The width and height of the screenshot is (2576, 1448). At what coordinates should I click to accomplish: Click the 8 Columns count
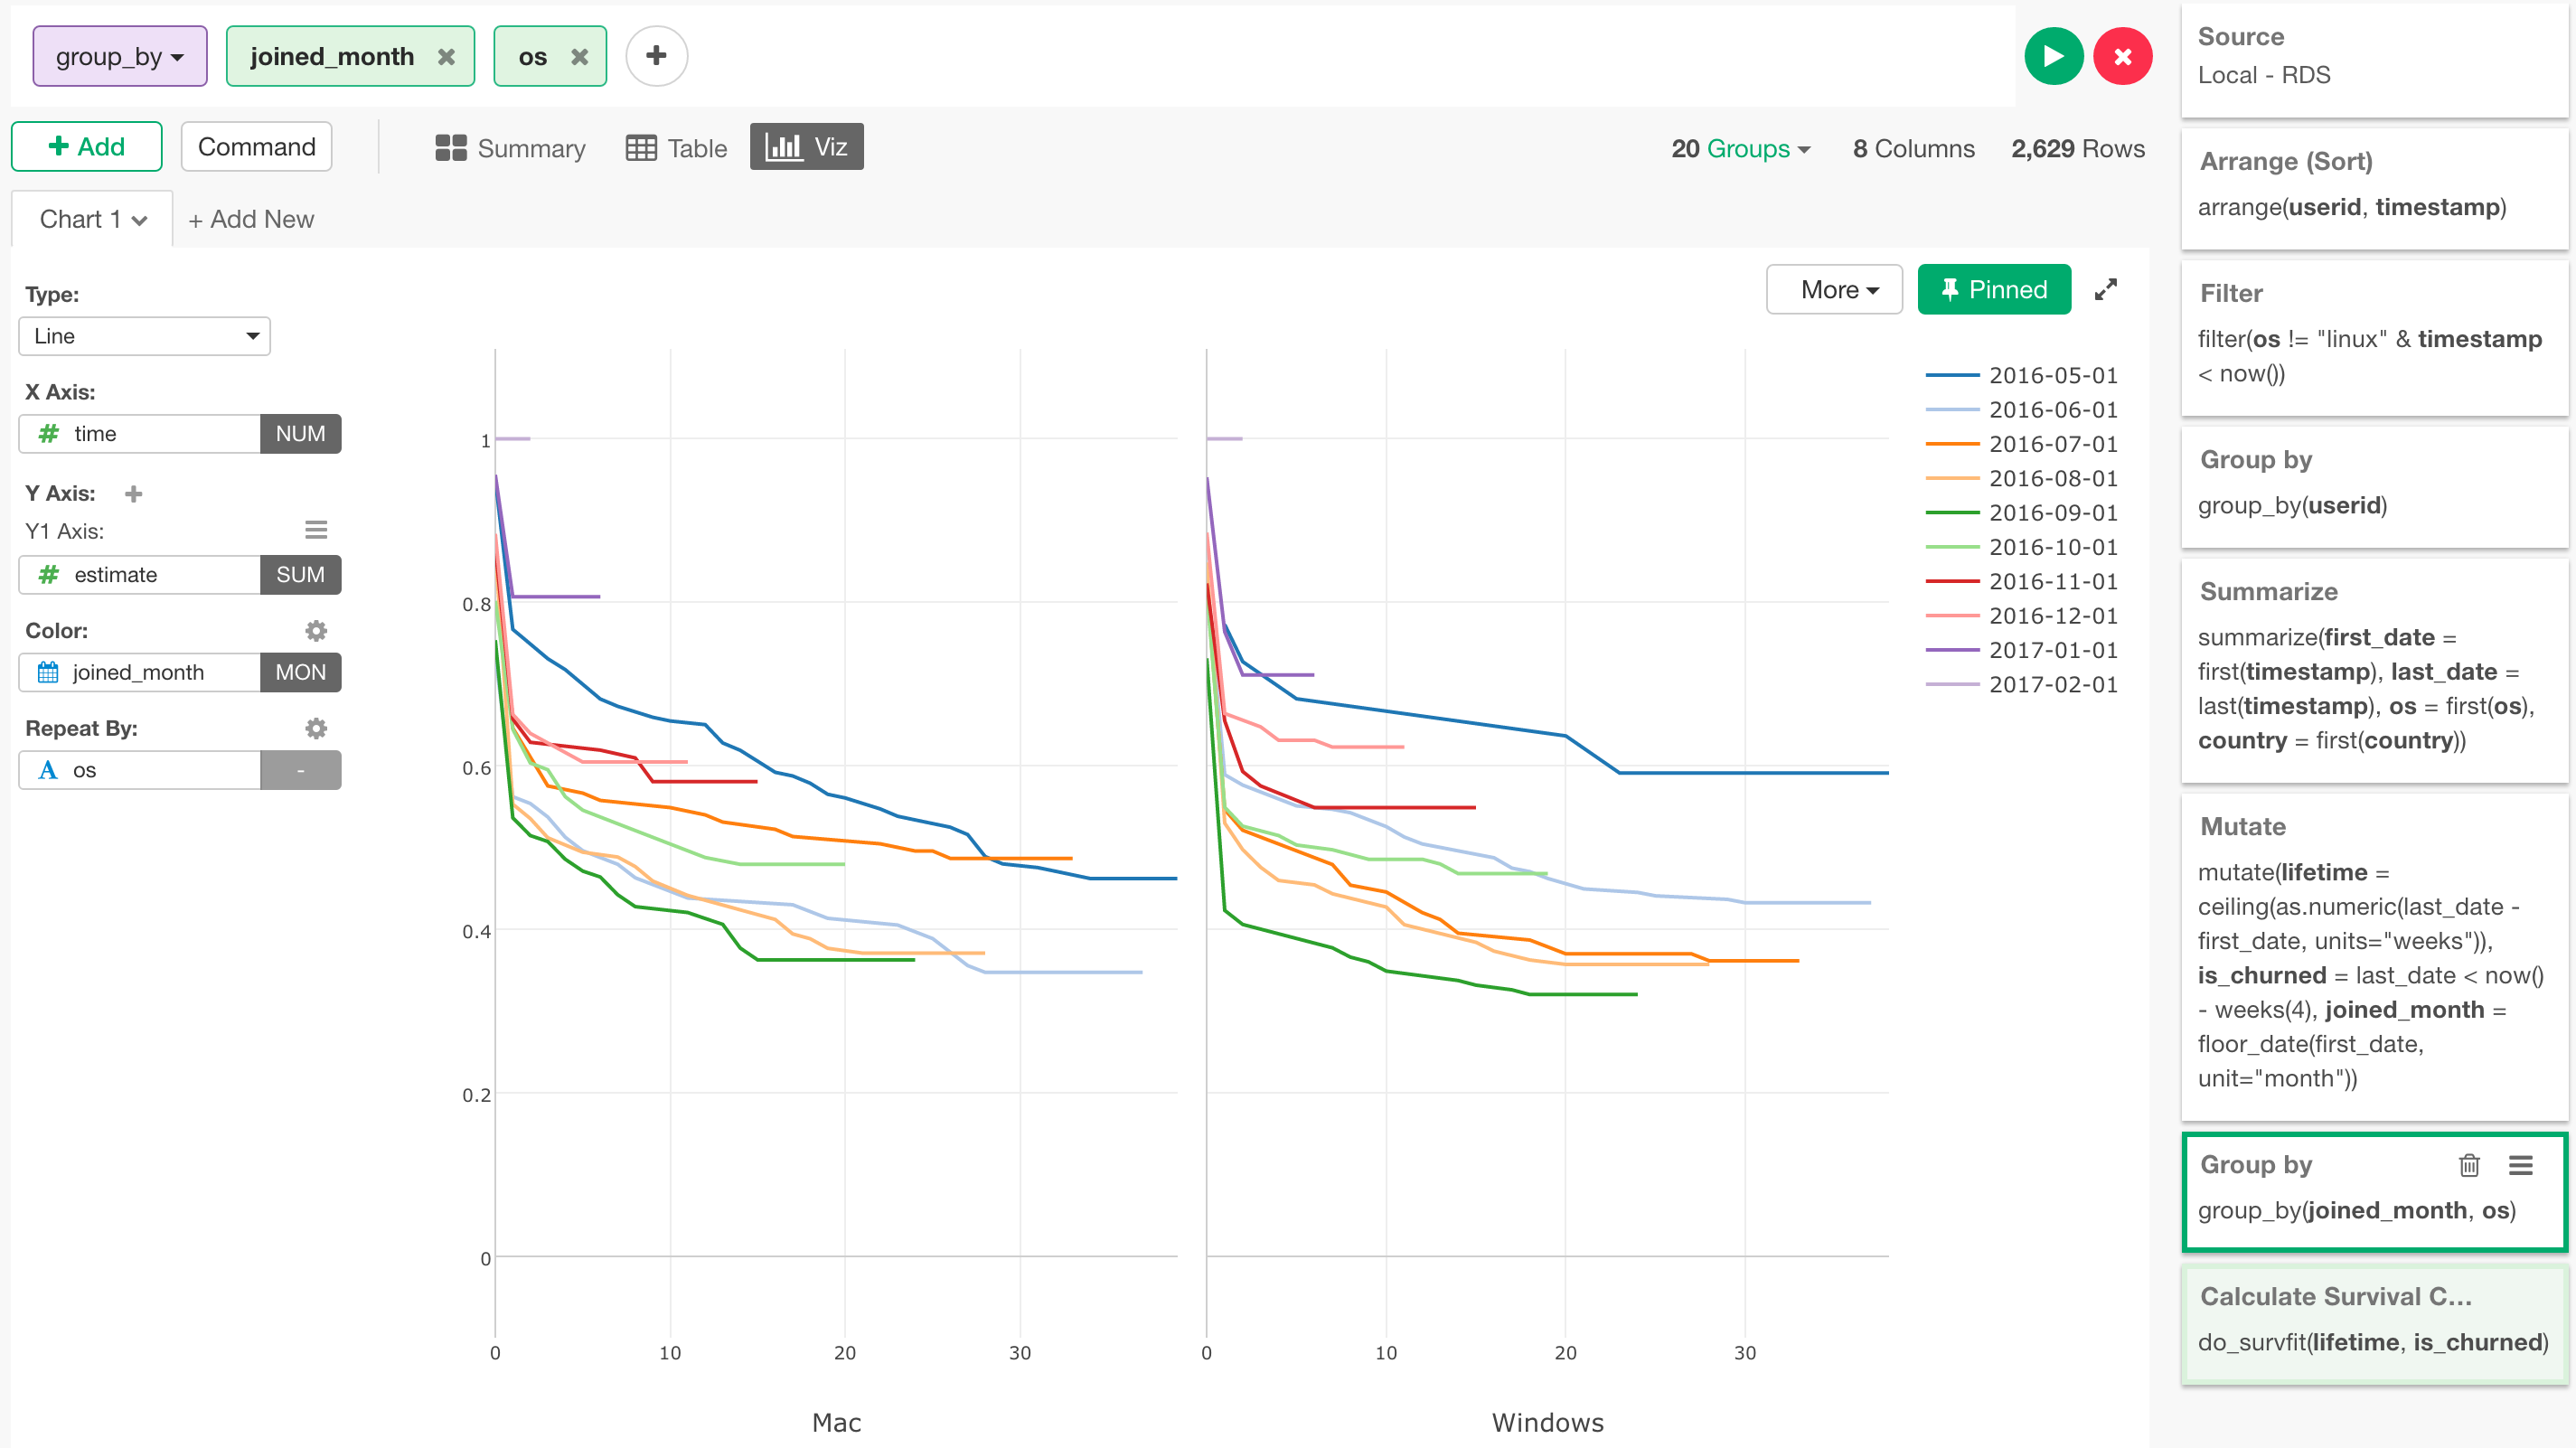click(1913, 148)
